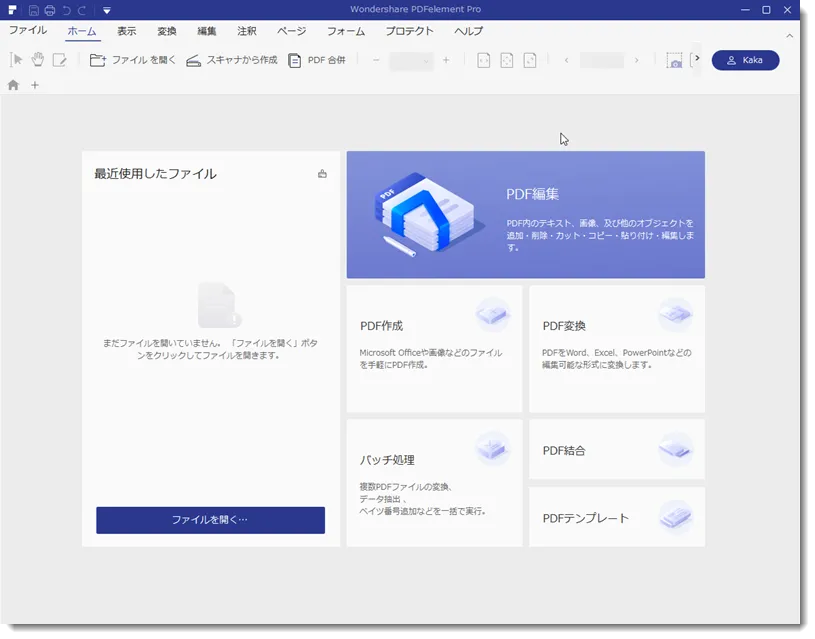Click the Print icon in title bar
815x639 pixels.
tap(50, 10)
